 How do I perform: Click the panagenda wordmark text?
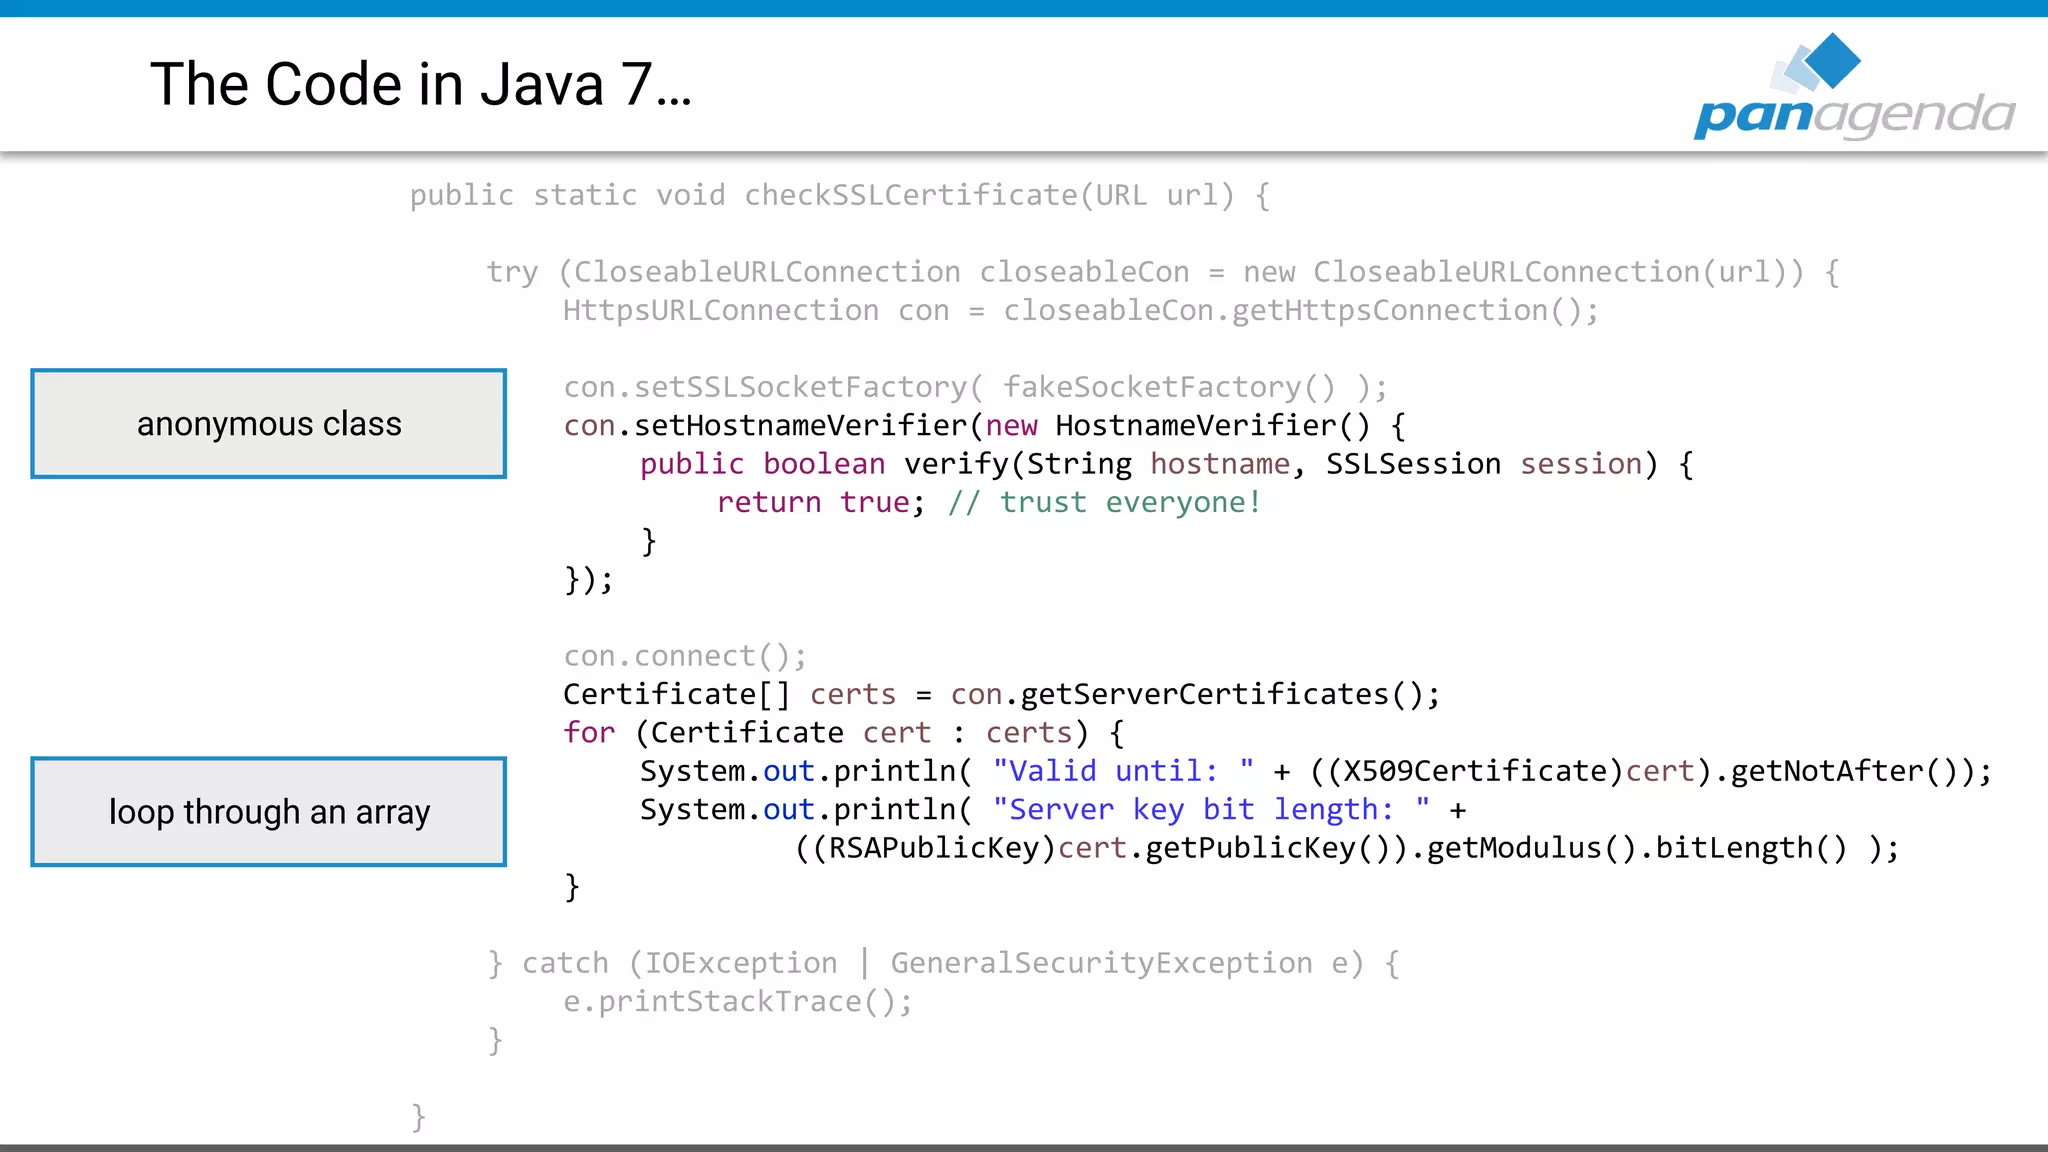1854,115
